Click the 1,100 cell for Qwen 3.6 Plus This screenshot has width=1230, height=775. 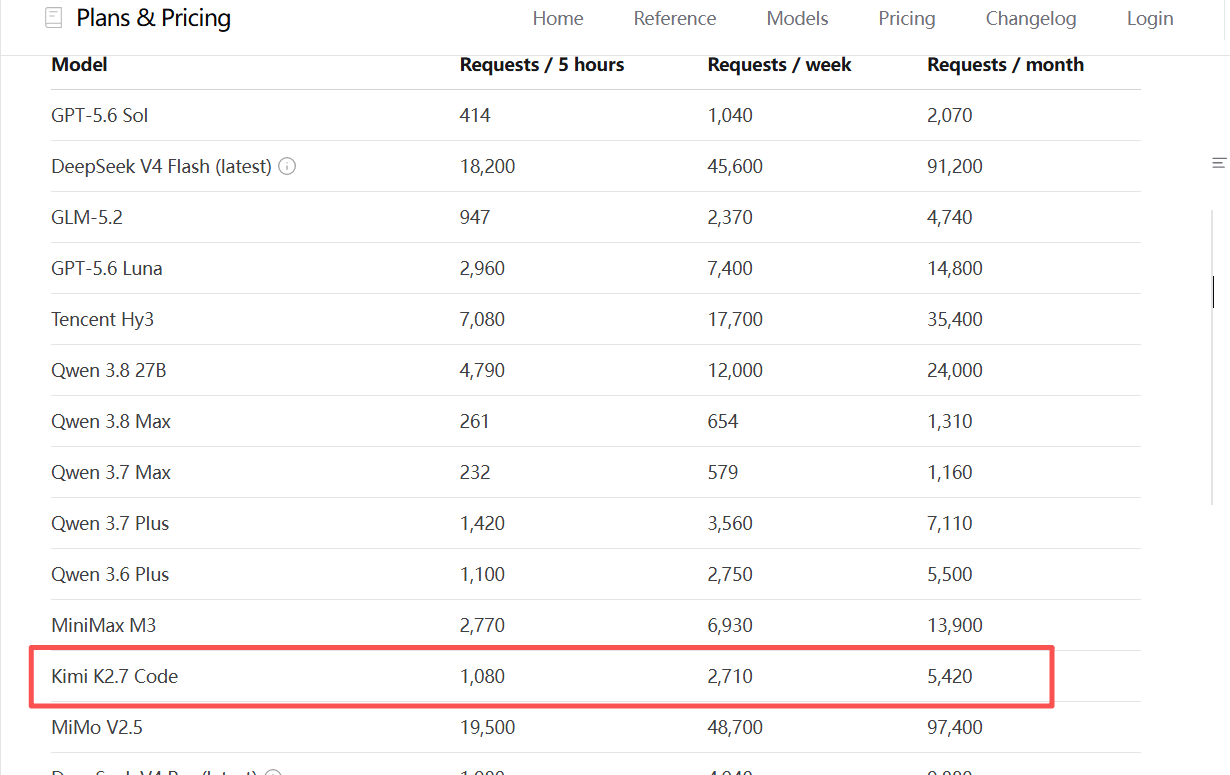[482, 574]
